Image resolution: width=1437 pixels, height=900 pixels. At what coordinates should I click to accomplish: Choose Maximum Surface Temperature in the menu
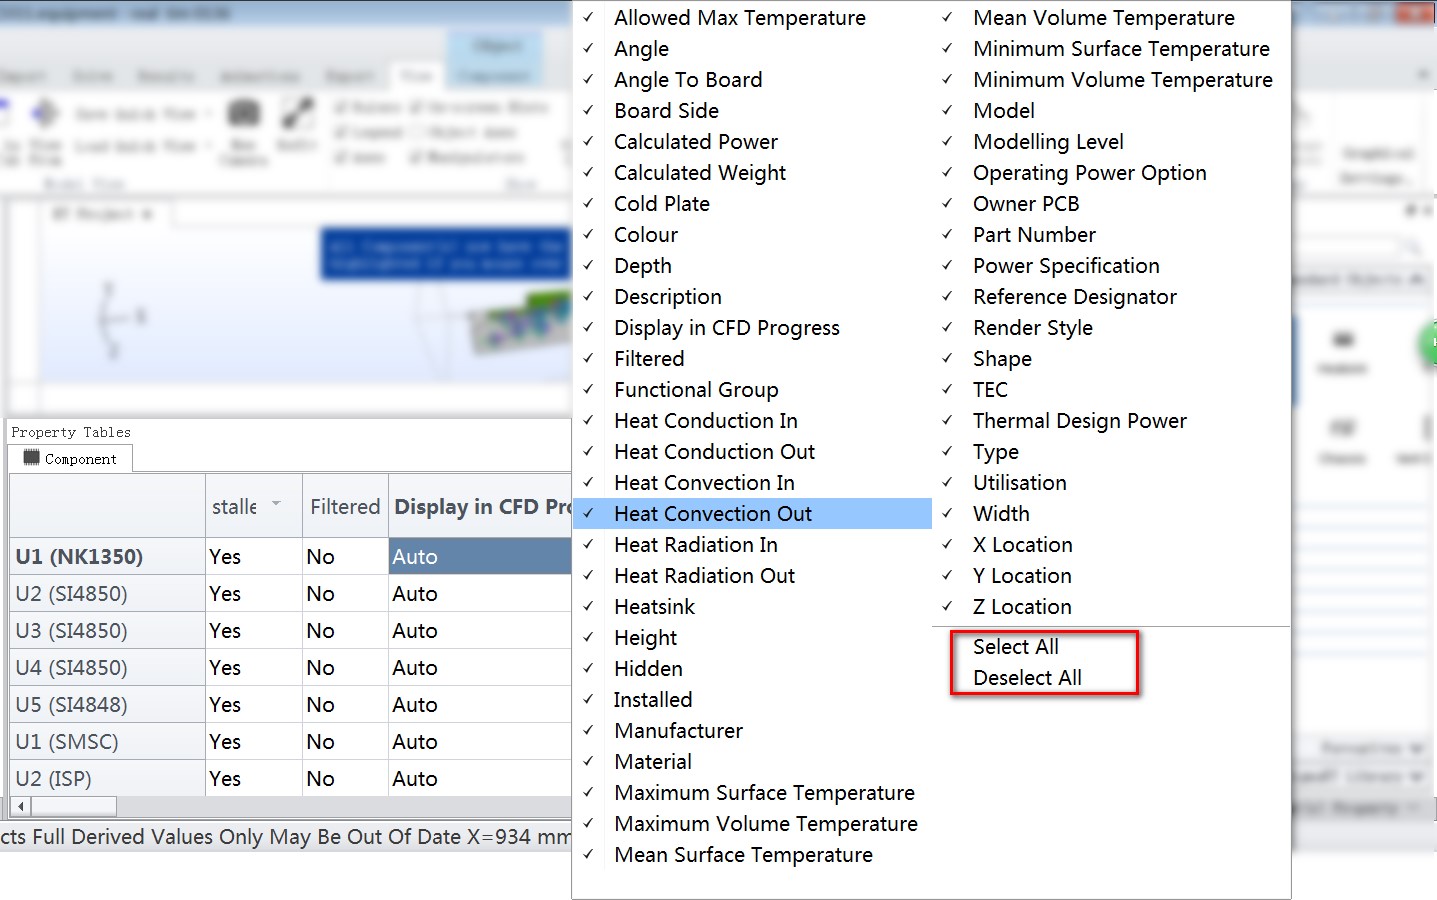pyautogui.click(x=764, y=793)
